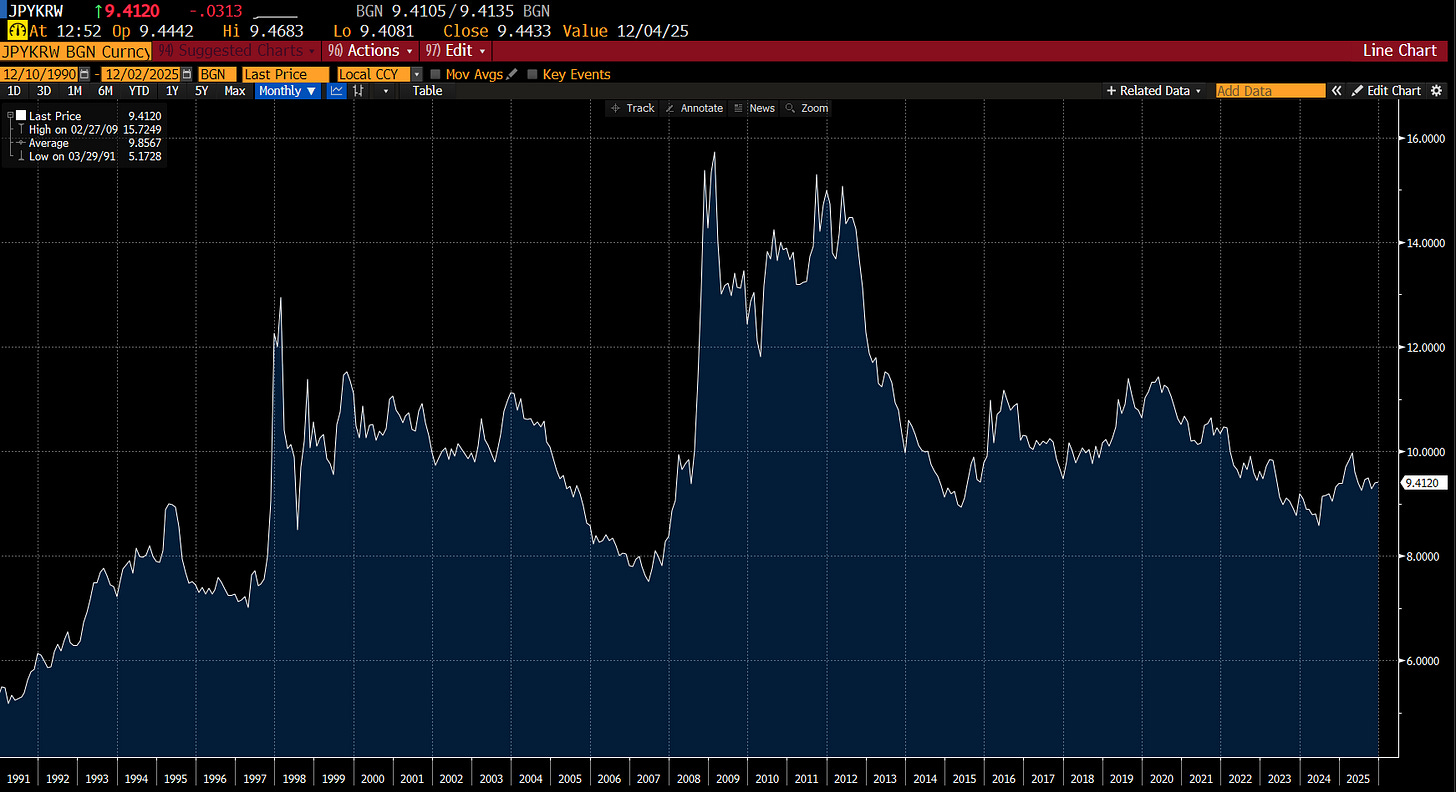Image resolution: width=1456 pixels, height=792 pixels.
Task: Select the line chart type icon
Action: (x=337, y=91)
